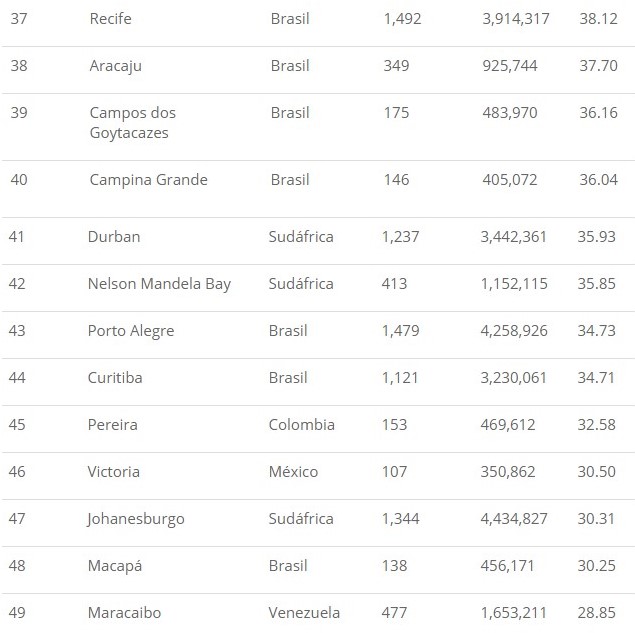Select México in the Victoria row
Screen dimensions: 635x633
[293, 472]
